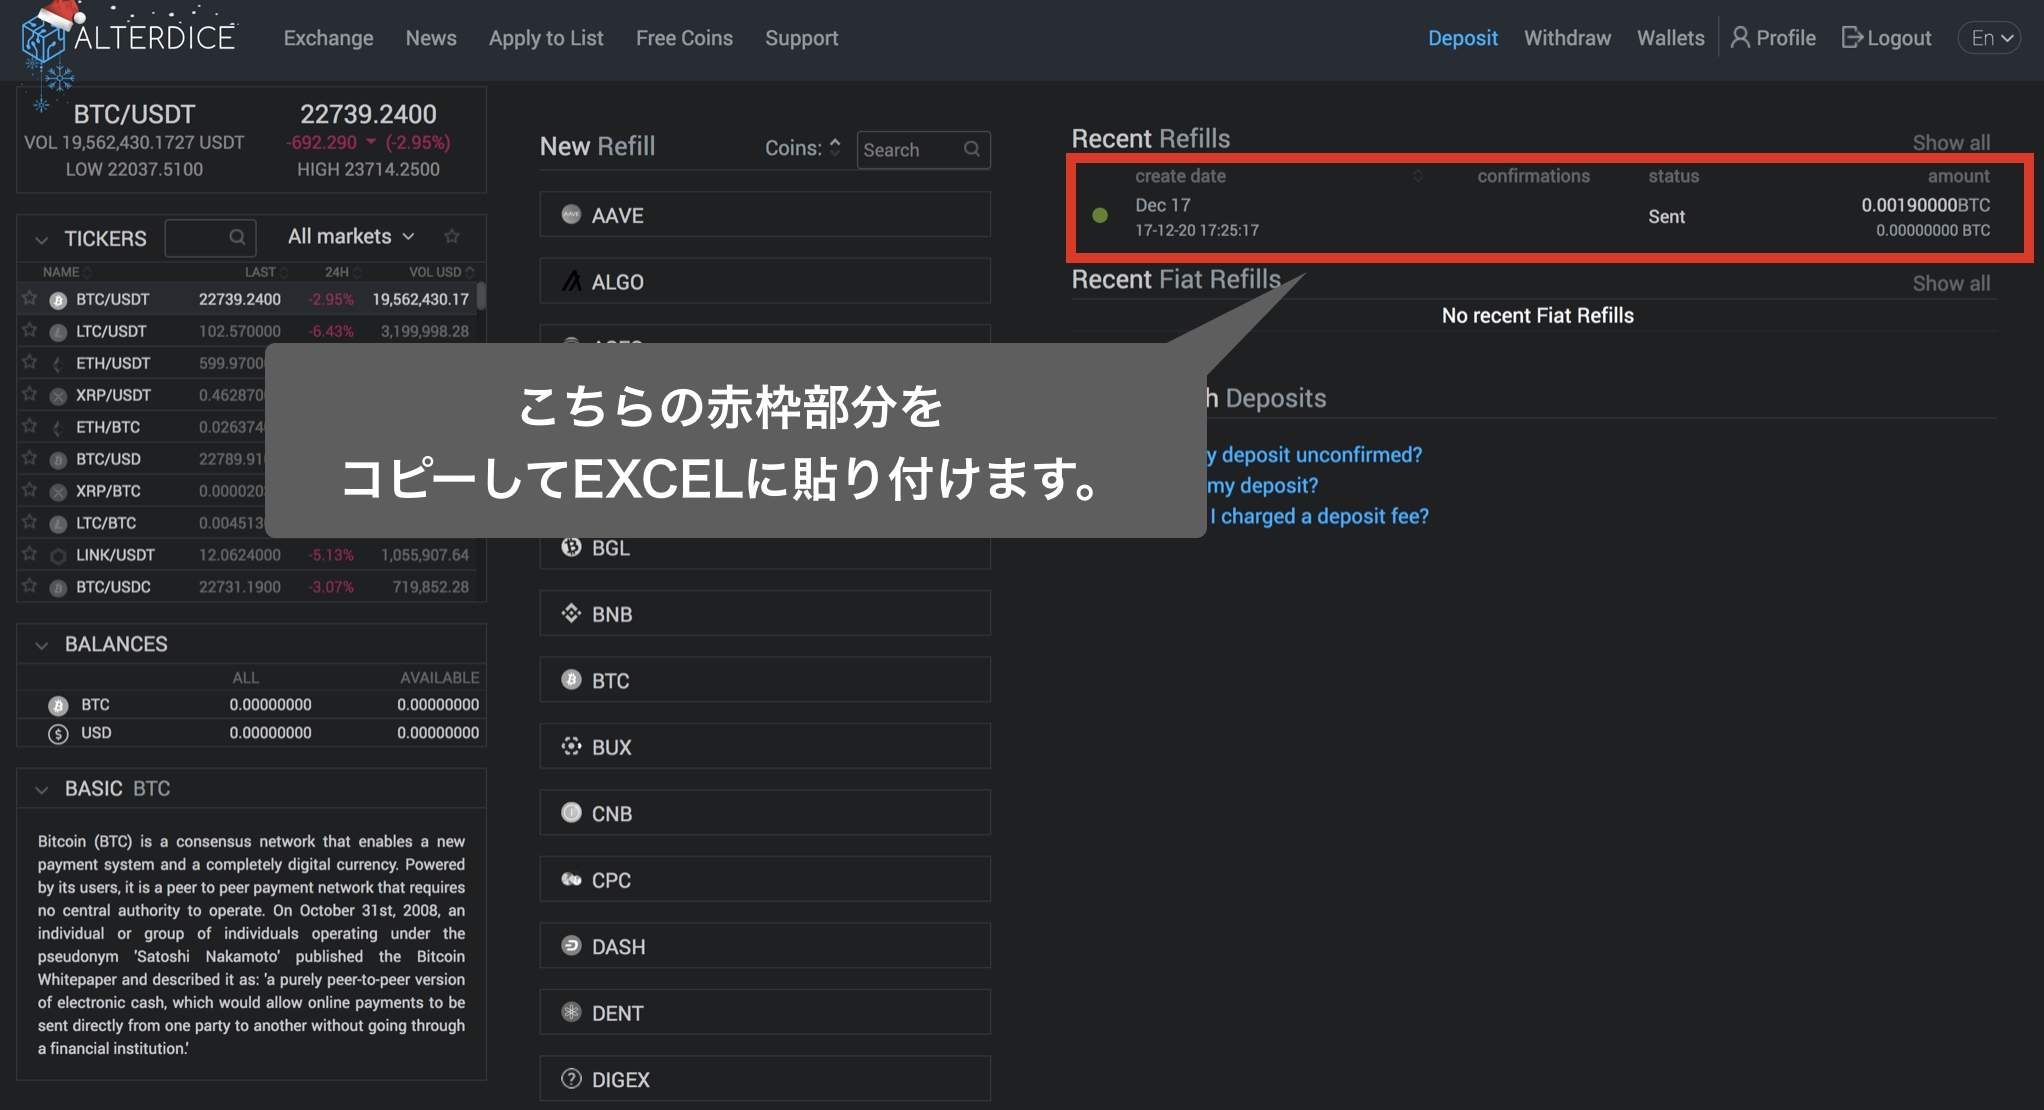
Task: Click the Logout exit icon
Action: pos(1852,38)
